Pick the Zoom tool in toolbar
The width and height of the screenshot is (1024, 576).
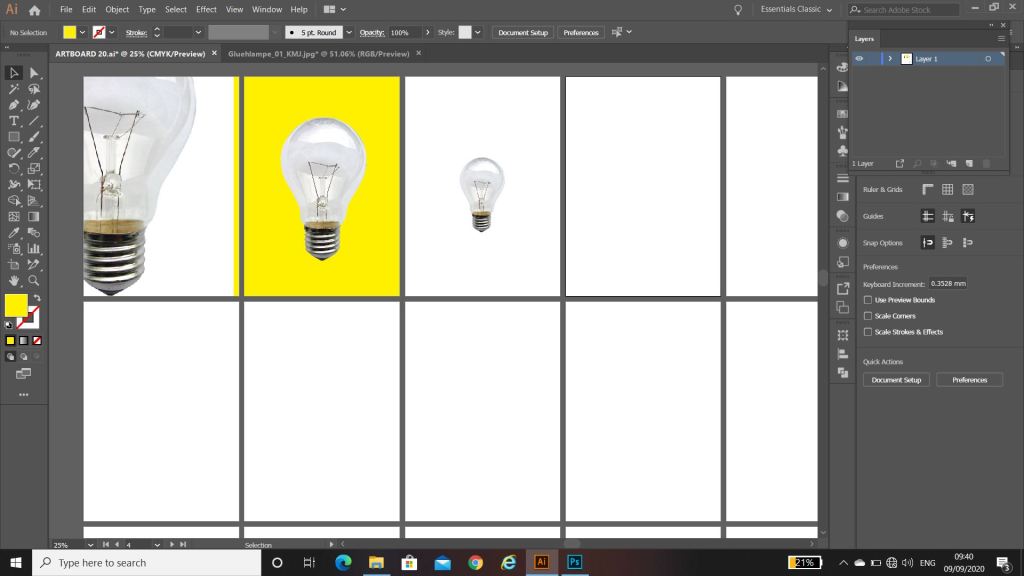pyautogui.click(x=34, y=281)
